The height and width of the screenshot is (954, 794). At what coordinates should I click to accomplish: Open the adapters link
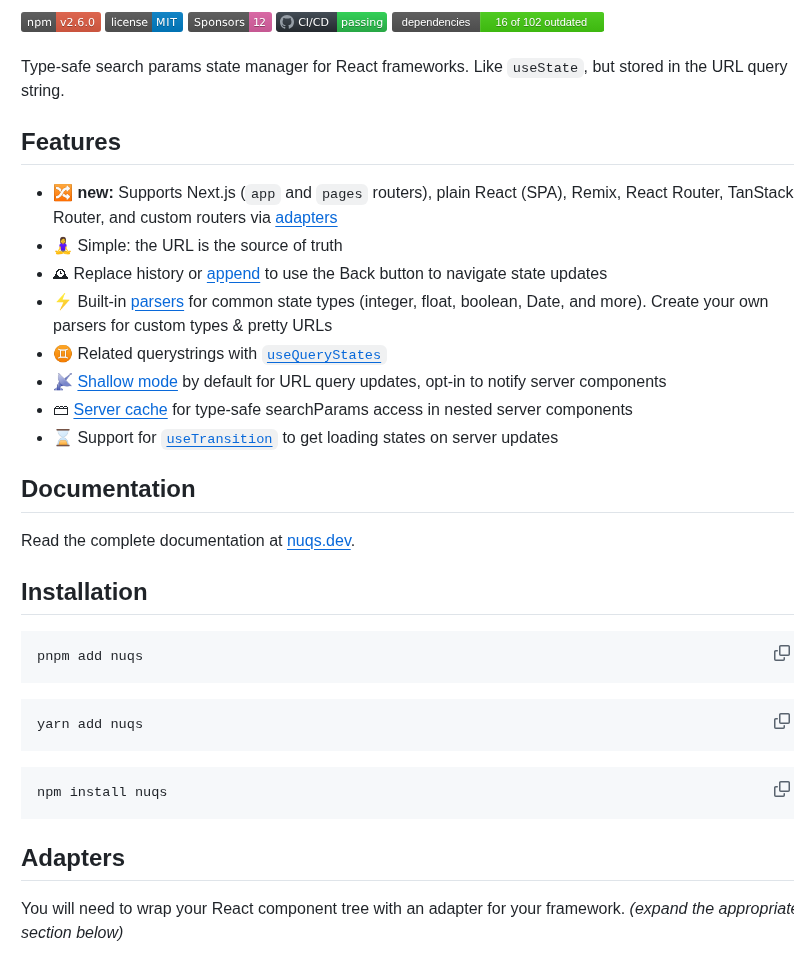[306, 218]
